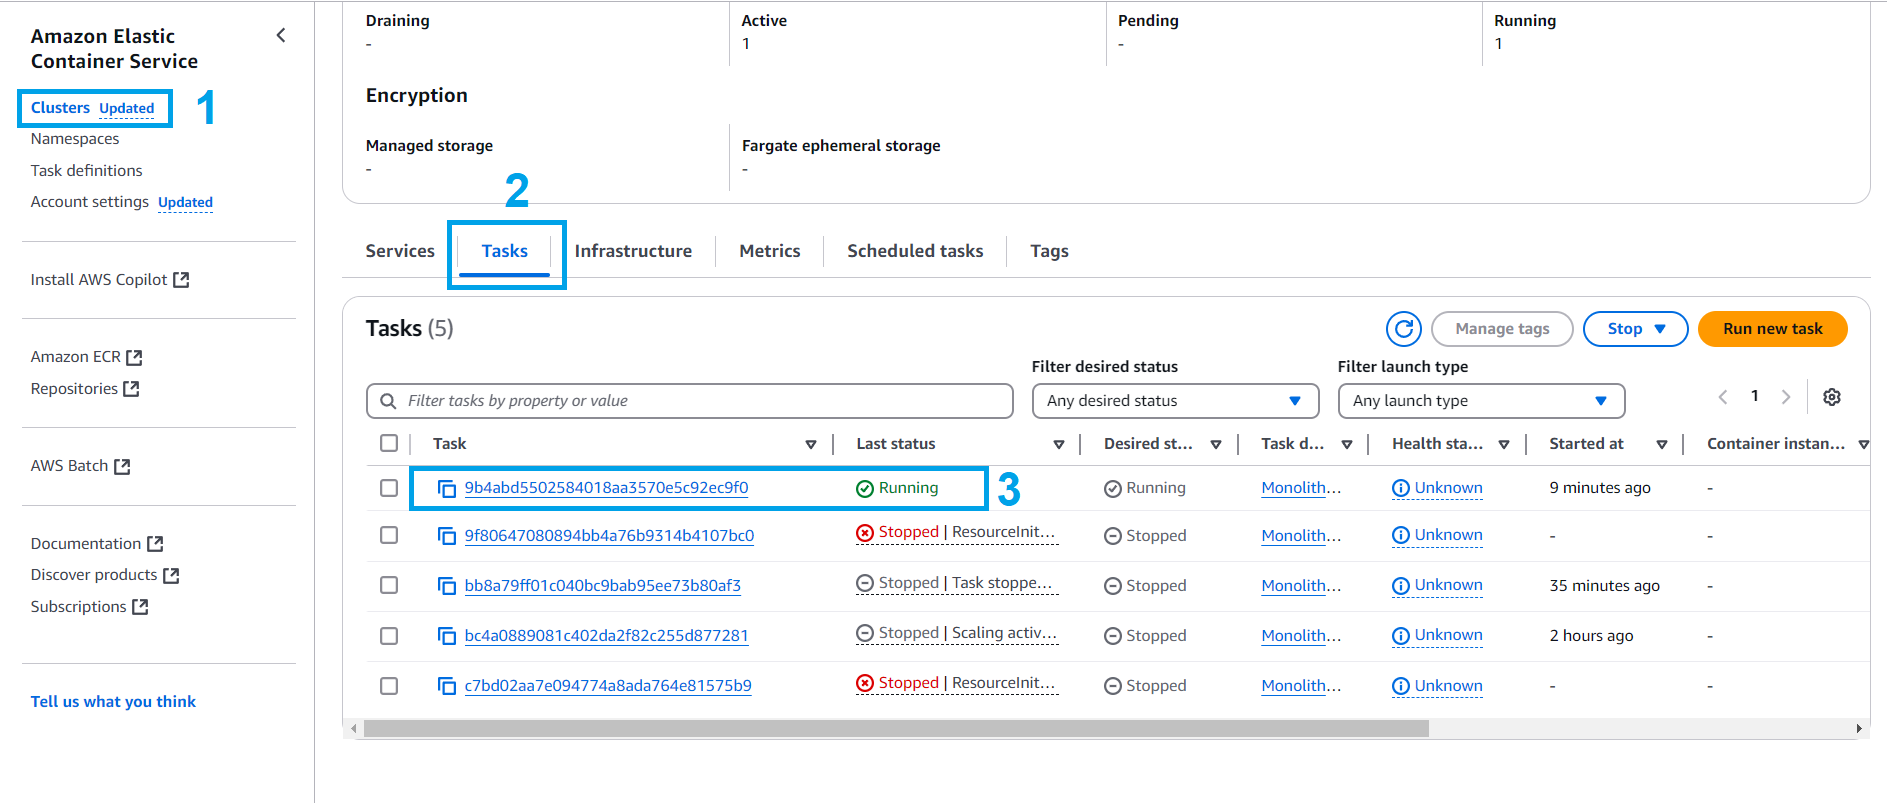Open task 9b4abd5502584018aa3570e5c92ec9f0 details
This screenshot has height=803, width=1887.
click(606, 488)
